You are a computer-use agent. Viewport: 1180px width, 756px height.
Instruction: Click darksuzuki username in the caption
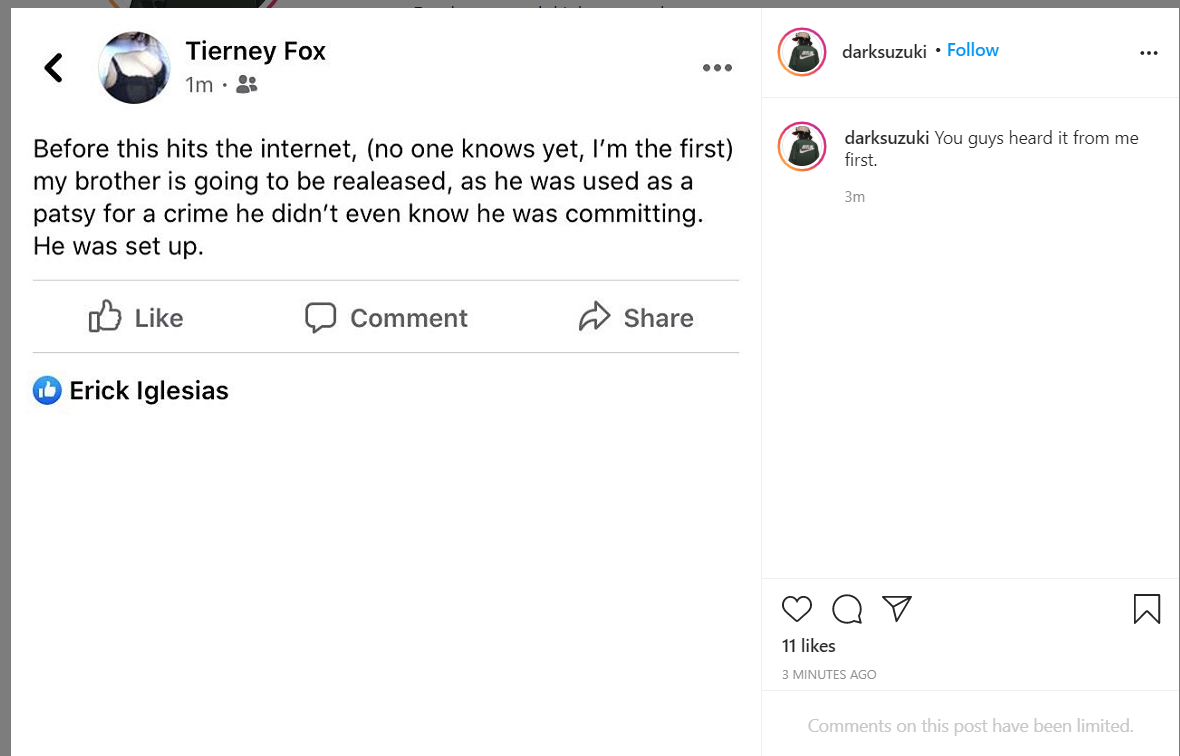tap(887, 138)
